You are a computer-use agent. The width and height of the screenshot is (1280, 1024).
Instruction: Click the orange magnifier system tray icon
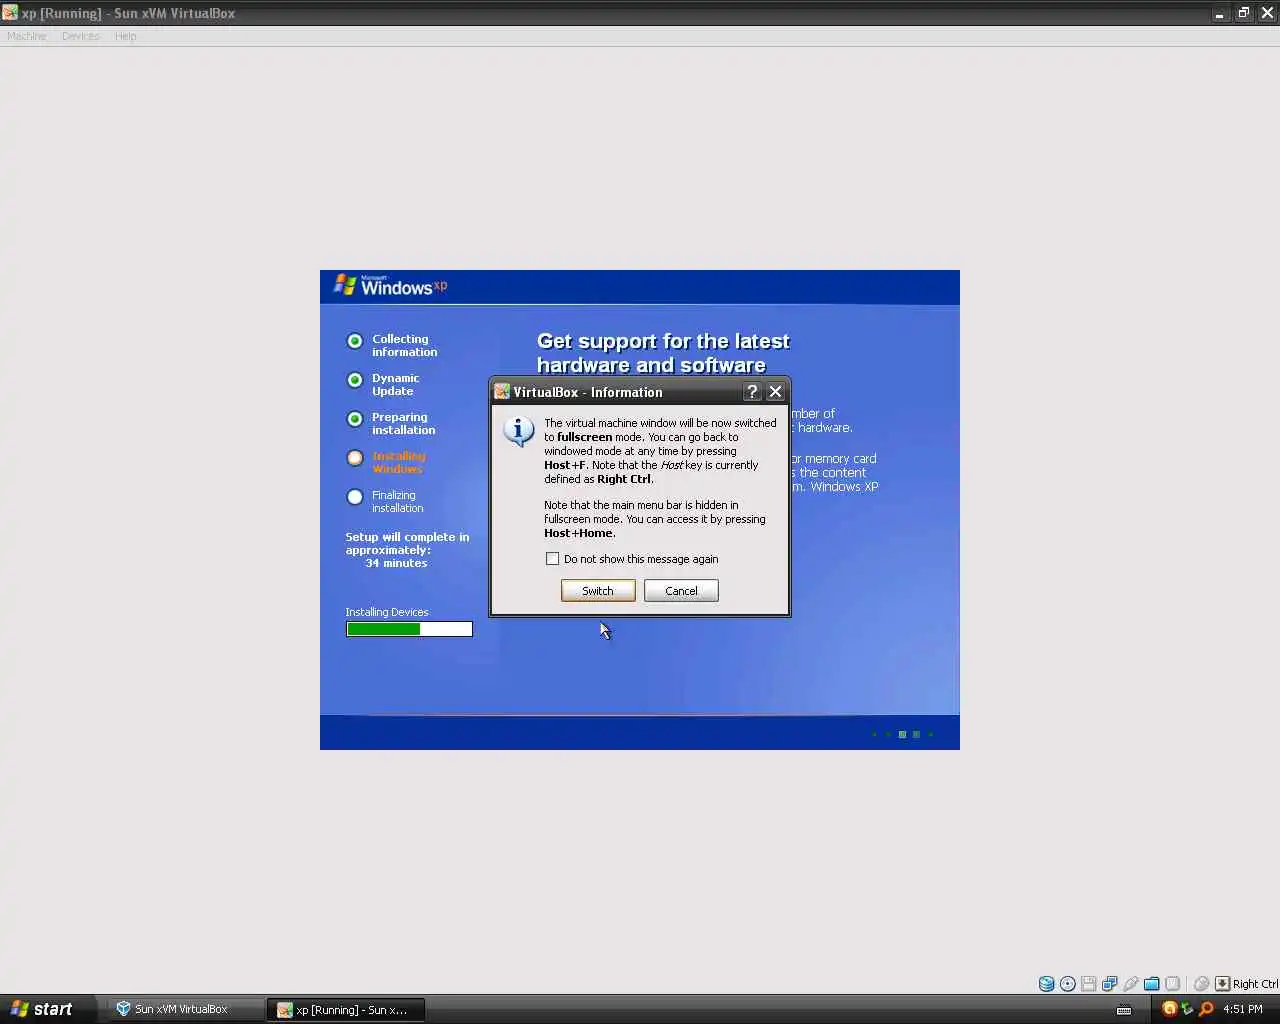point(1206,1009)
